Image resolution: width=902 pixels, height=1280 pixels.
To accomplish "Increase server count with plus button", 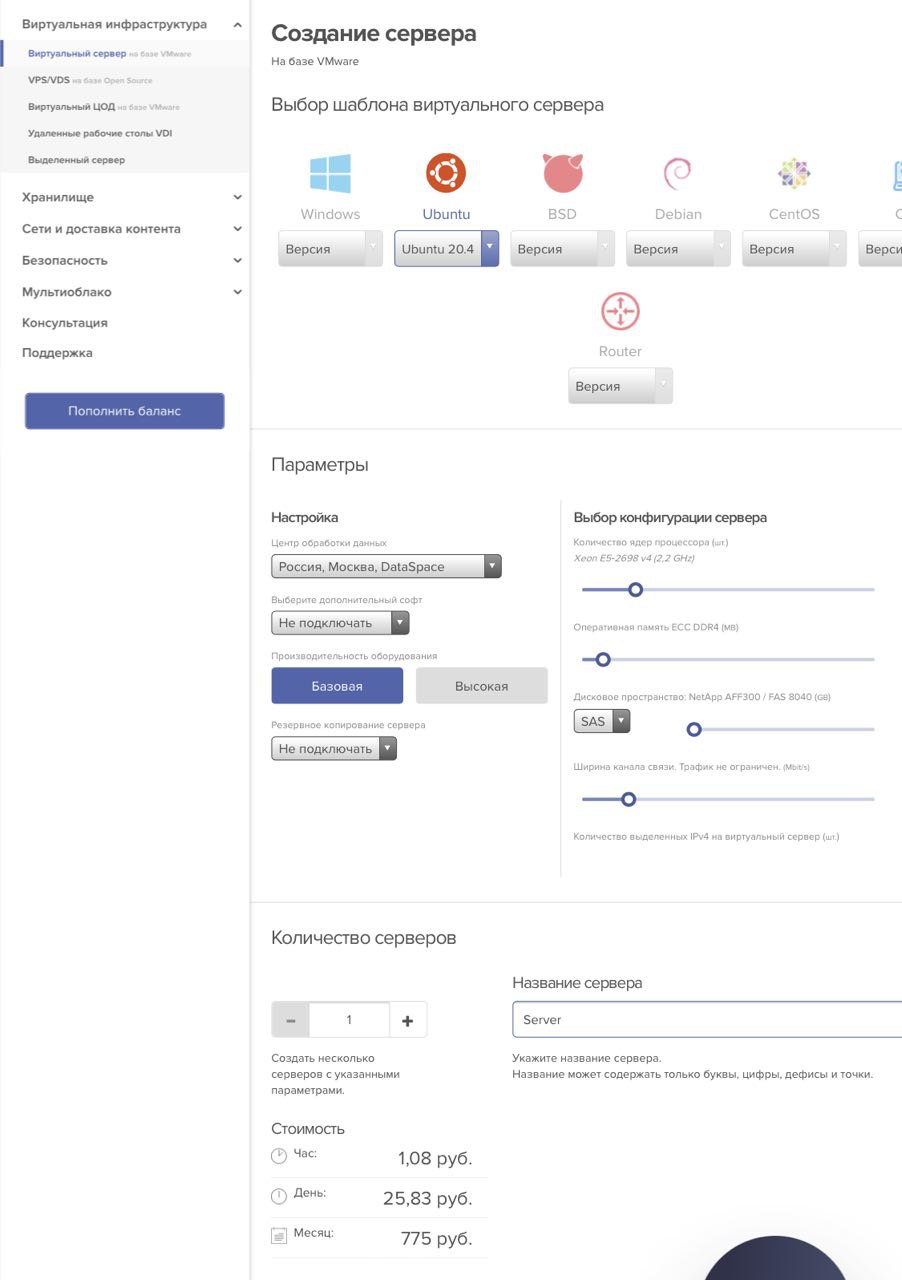I will pos(408,1020).
